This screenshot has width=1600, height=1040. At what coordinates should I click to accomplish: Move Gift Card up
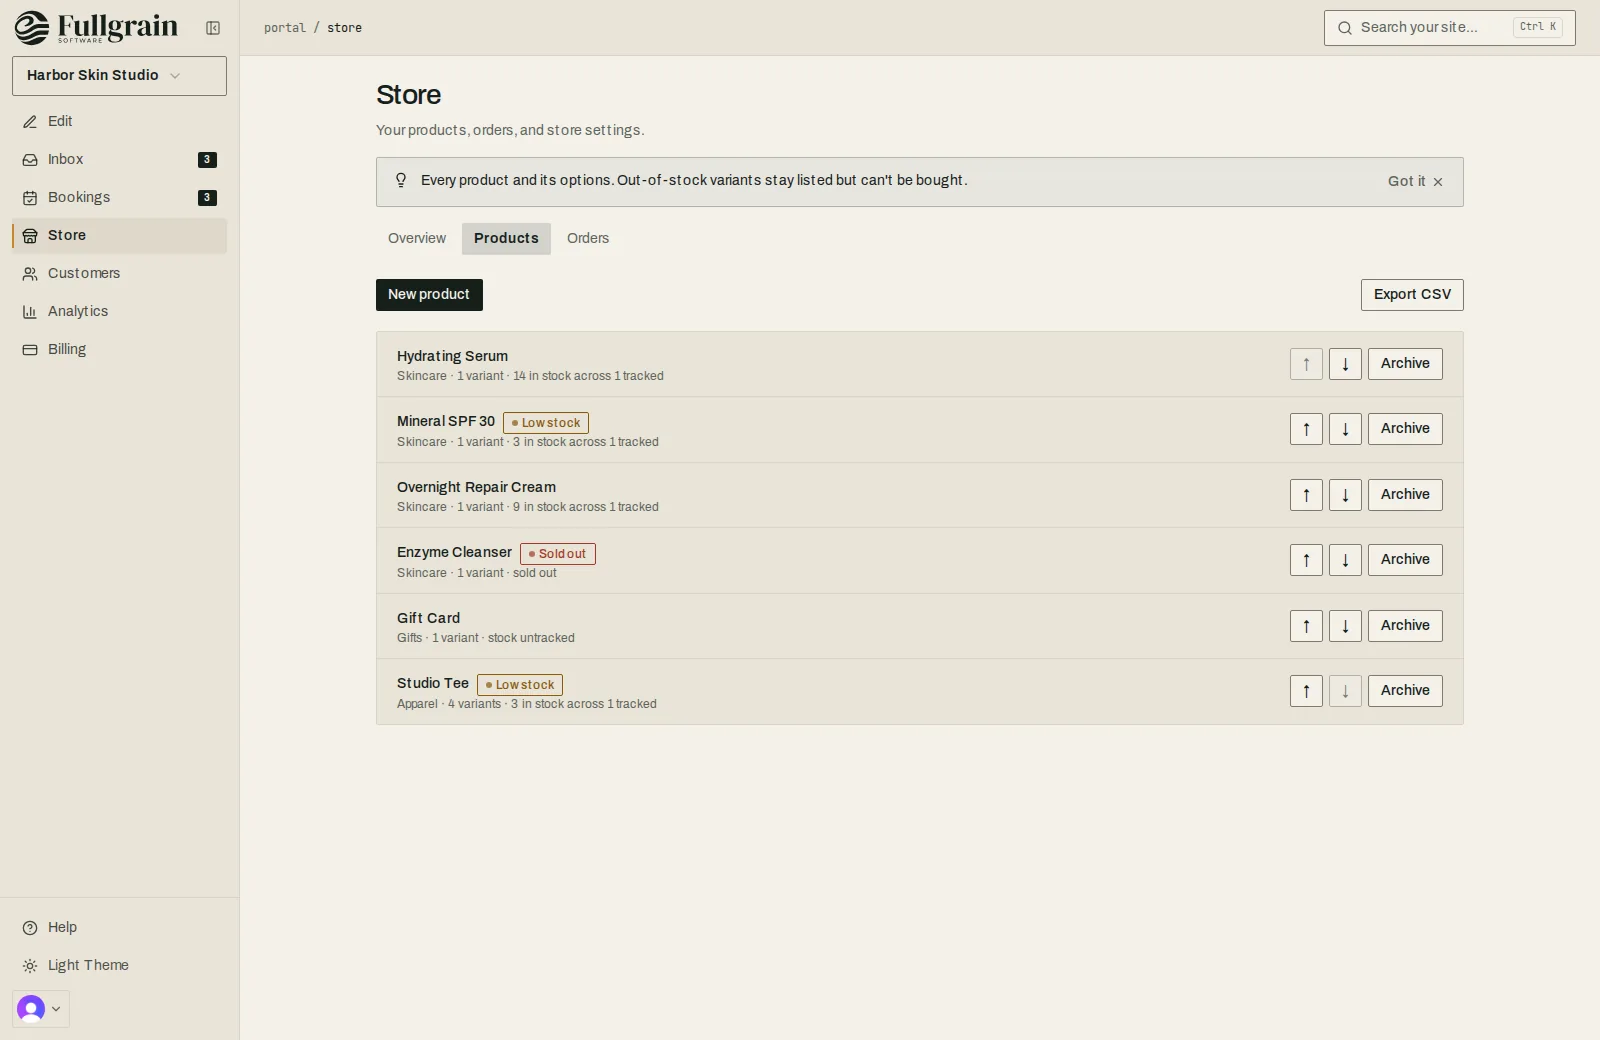click(x=1306, y=626)
